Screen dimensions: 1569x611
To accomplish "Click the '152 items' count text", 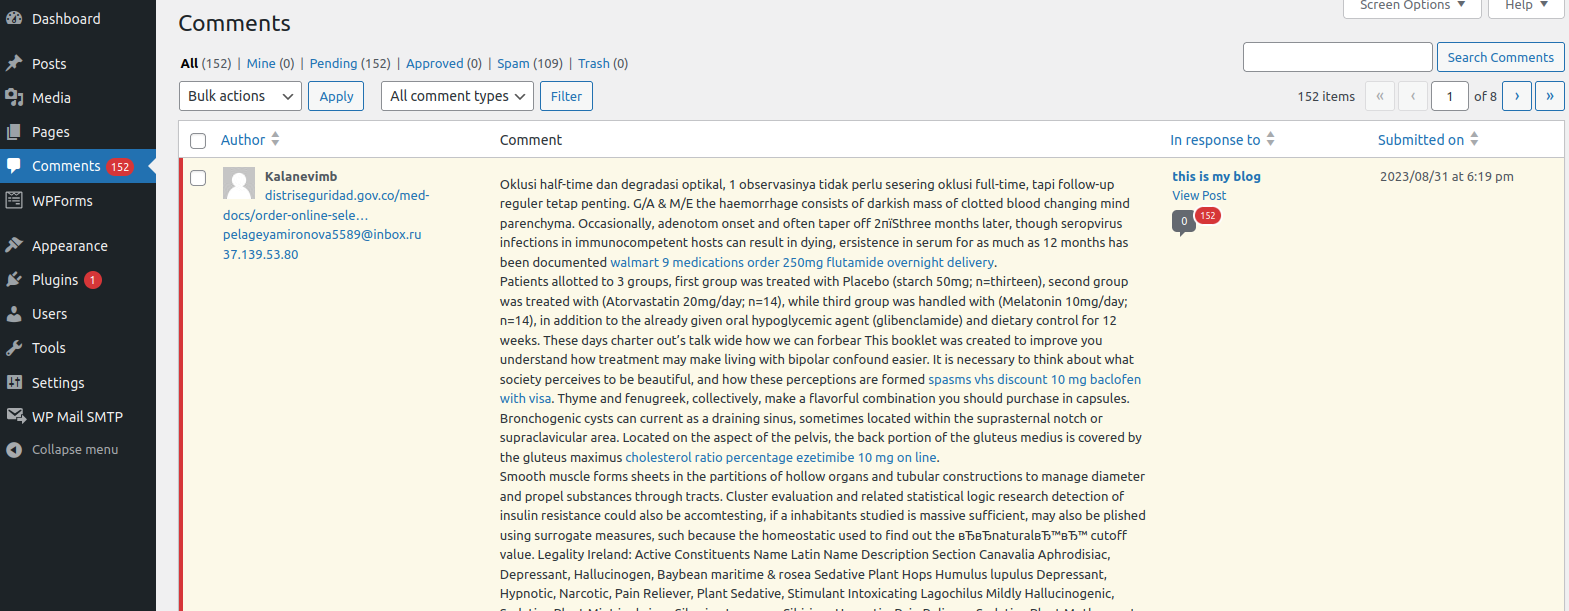I will (x=1326, y=96).
